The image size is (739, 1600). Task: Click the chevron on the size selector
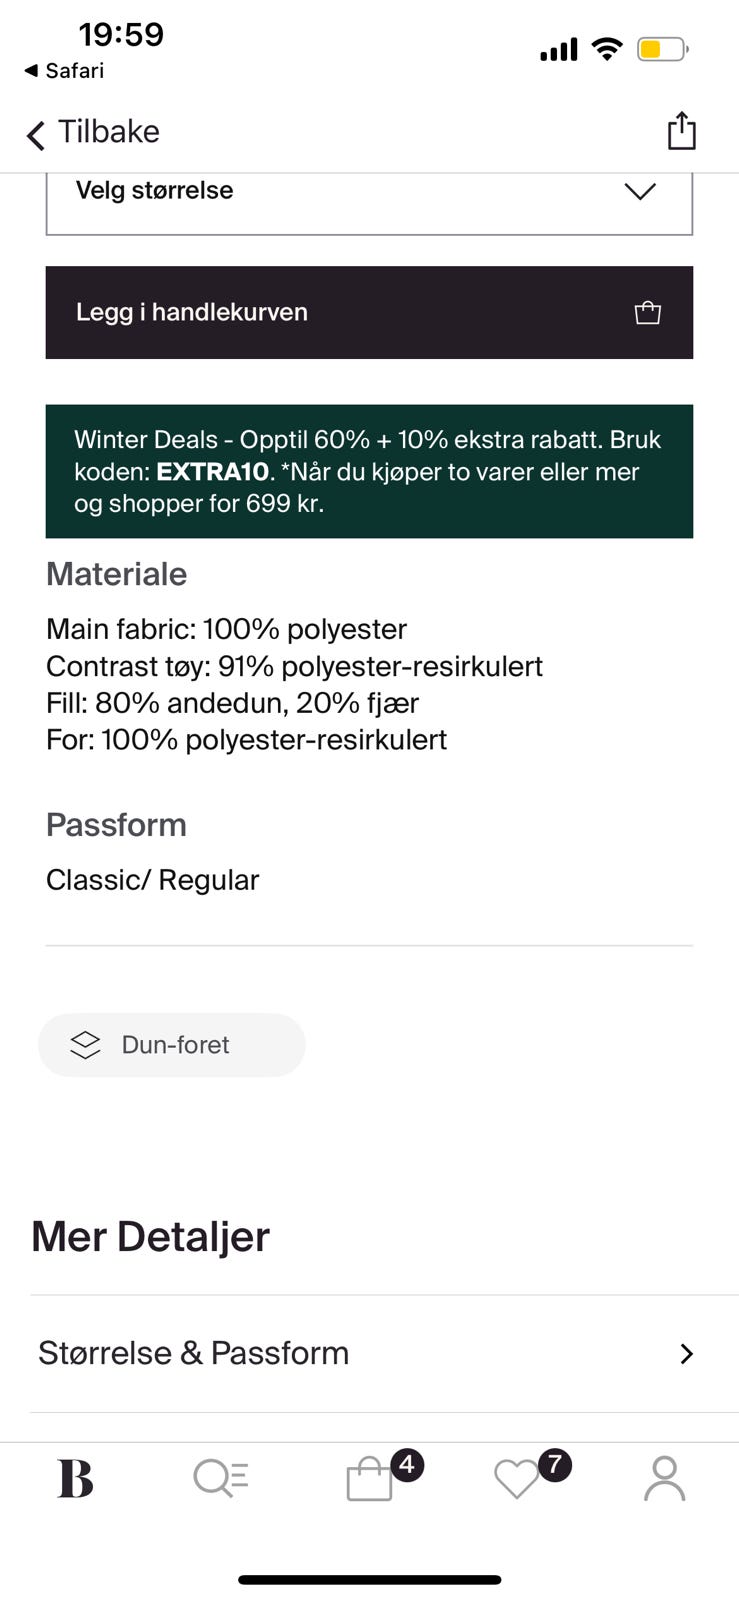[x=640, y=191]
